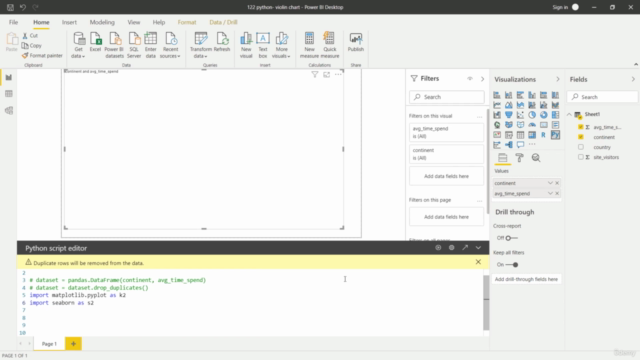This screenshot has height=360, width=640.
Task: Open the Format ribbon tab
Action: 187,22
